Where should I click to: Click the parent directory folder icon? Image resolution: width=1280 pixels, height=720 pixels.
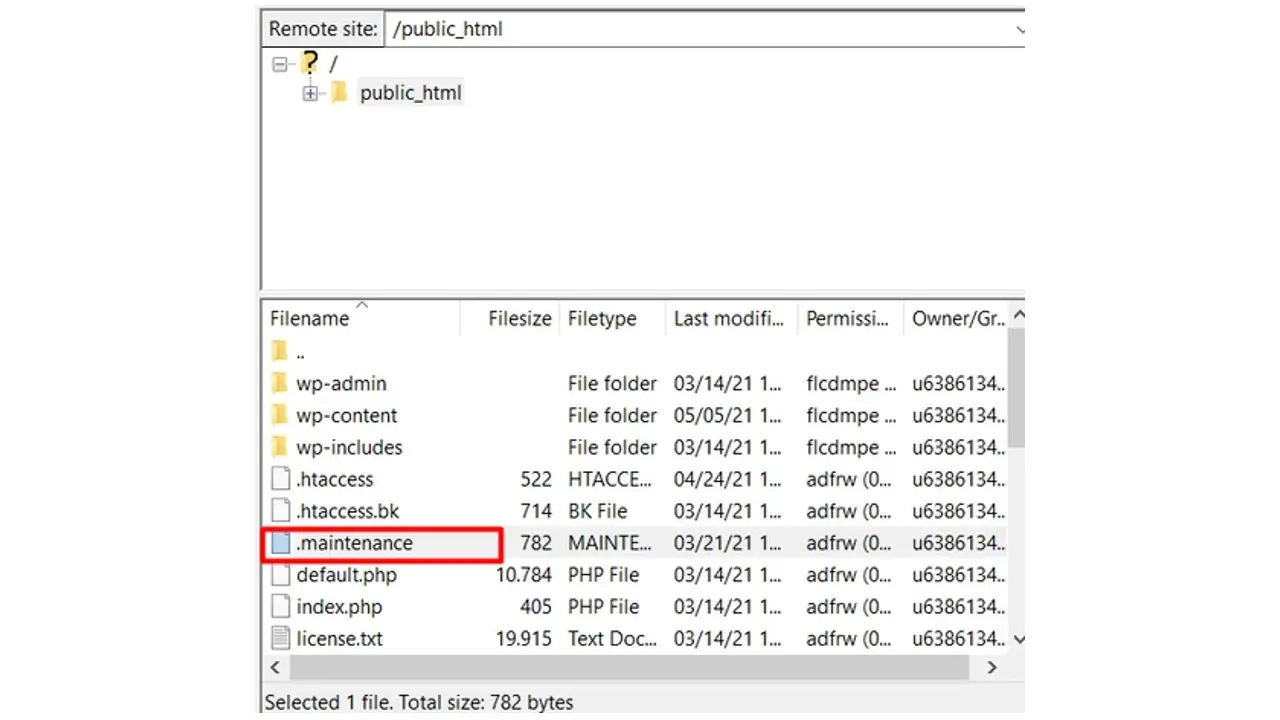pyautogui.click(x=280, y=351)
